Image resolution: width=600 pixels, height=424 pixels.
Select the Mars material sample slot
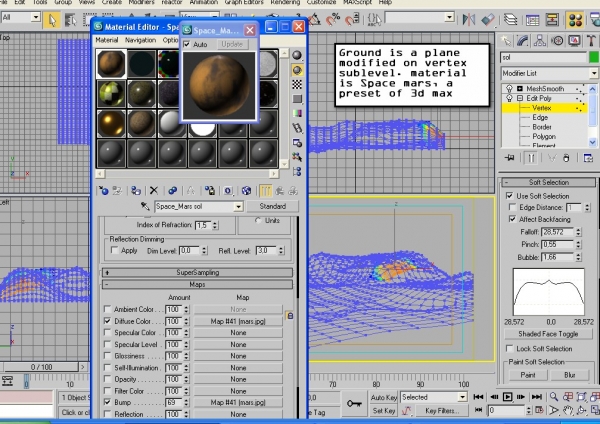111,64
